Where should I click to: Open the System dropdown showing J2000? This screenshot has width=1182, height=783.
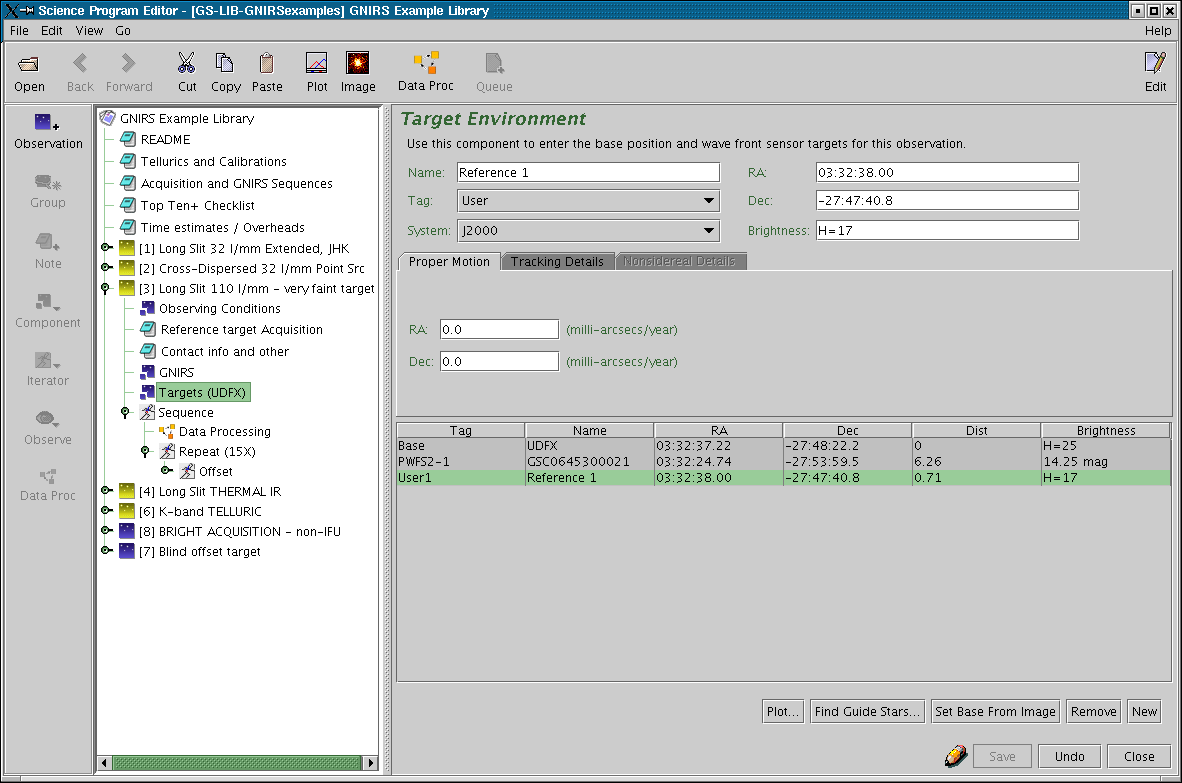coord(589,231)
